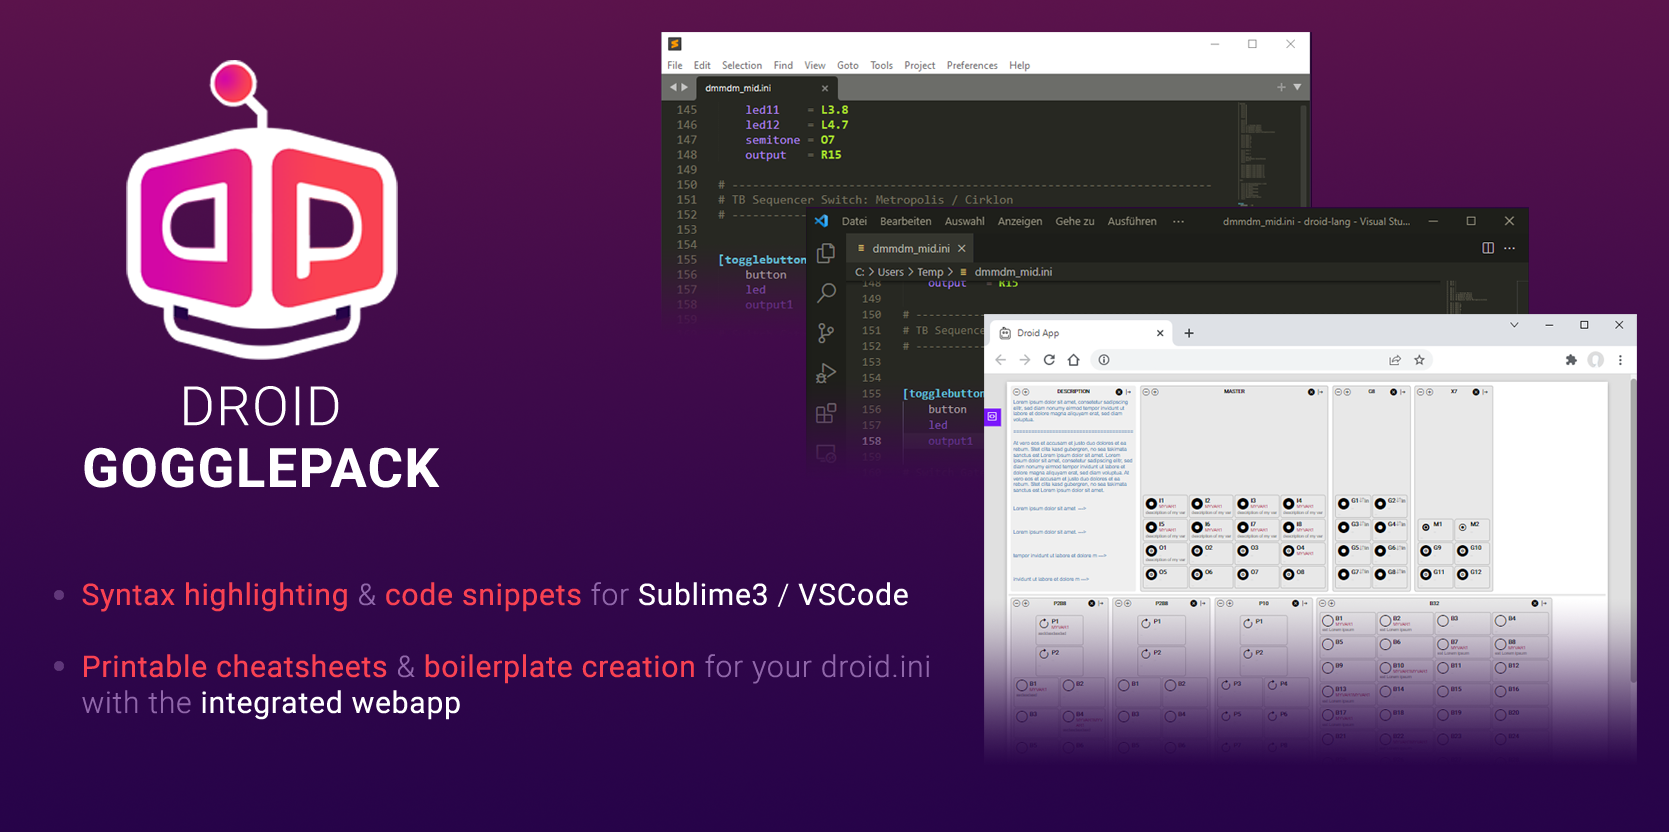Screen dimensions: 1669x832
Task: Click the plus icon on the MASTER panel
Action: pyautogui.click(x=1155, y=392)
